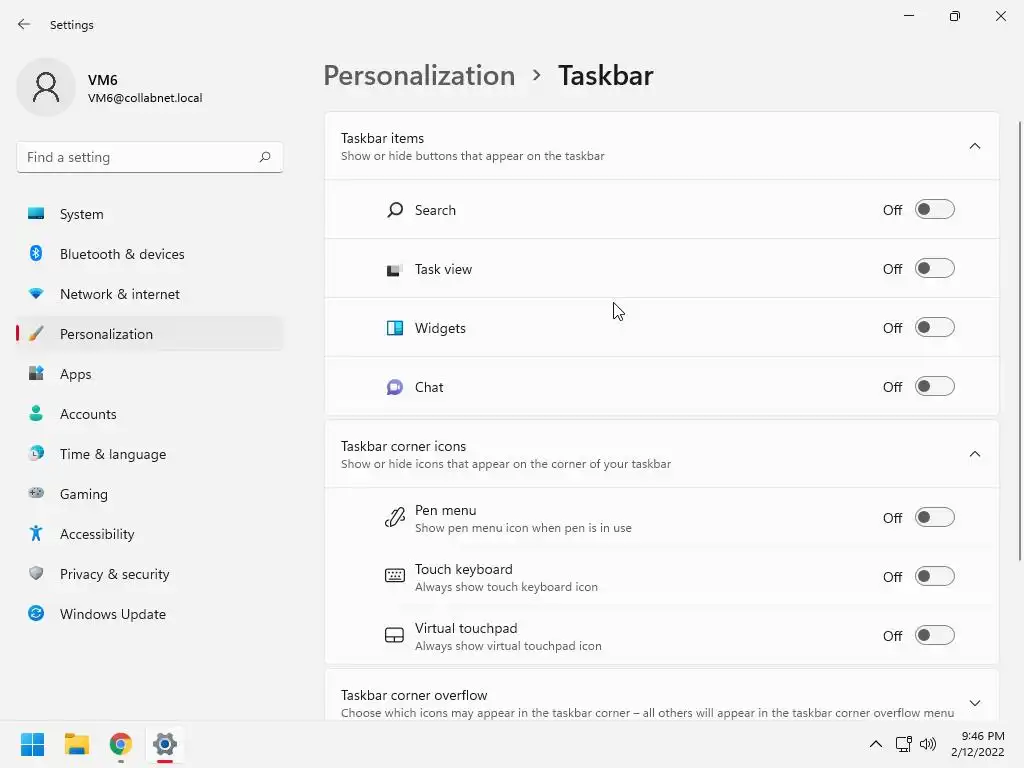Viewport: 1024px width, 768px height.
Task: Click the Pen menu icon
Action: [394, 518]
